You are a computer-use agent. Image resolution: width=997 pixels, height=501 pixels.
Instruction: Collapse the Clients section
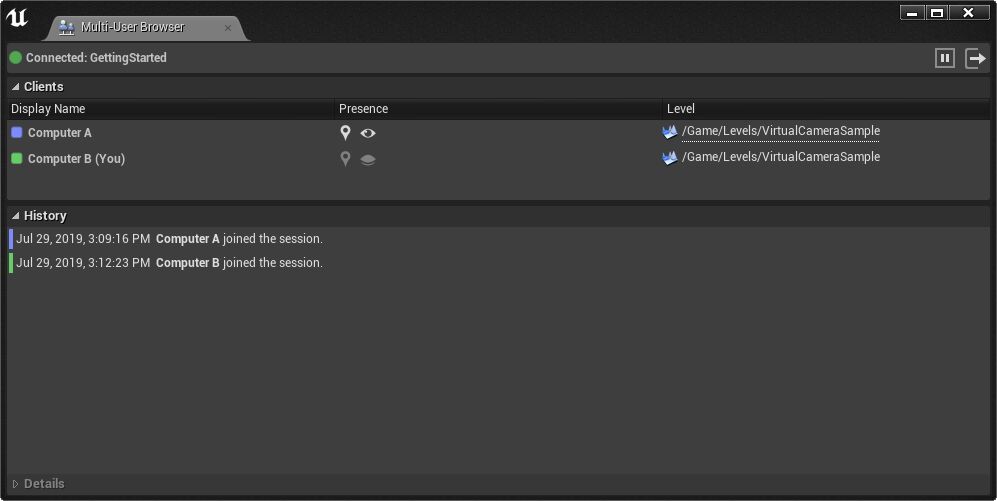coord(16,87)
